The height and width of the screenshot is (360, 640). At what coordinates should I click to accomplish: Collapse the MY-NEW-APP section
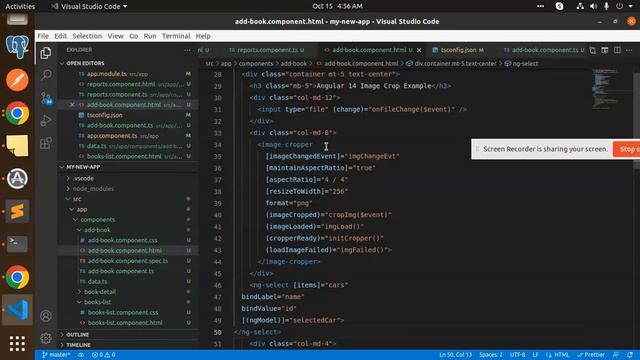(83, 167)
